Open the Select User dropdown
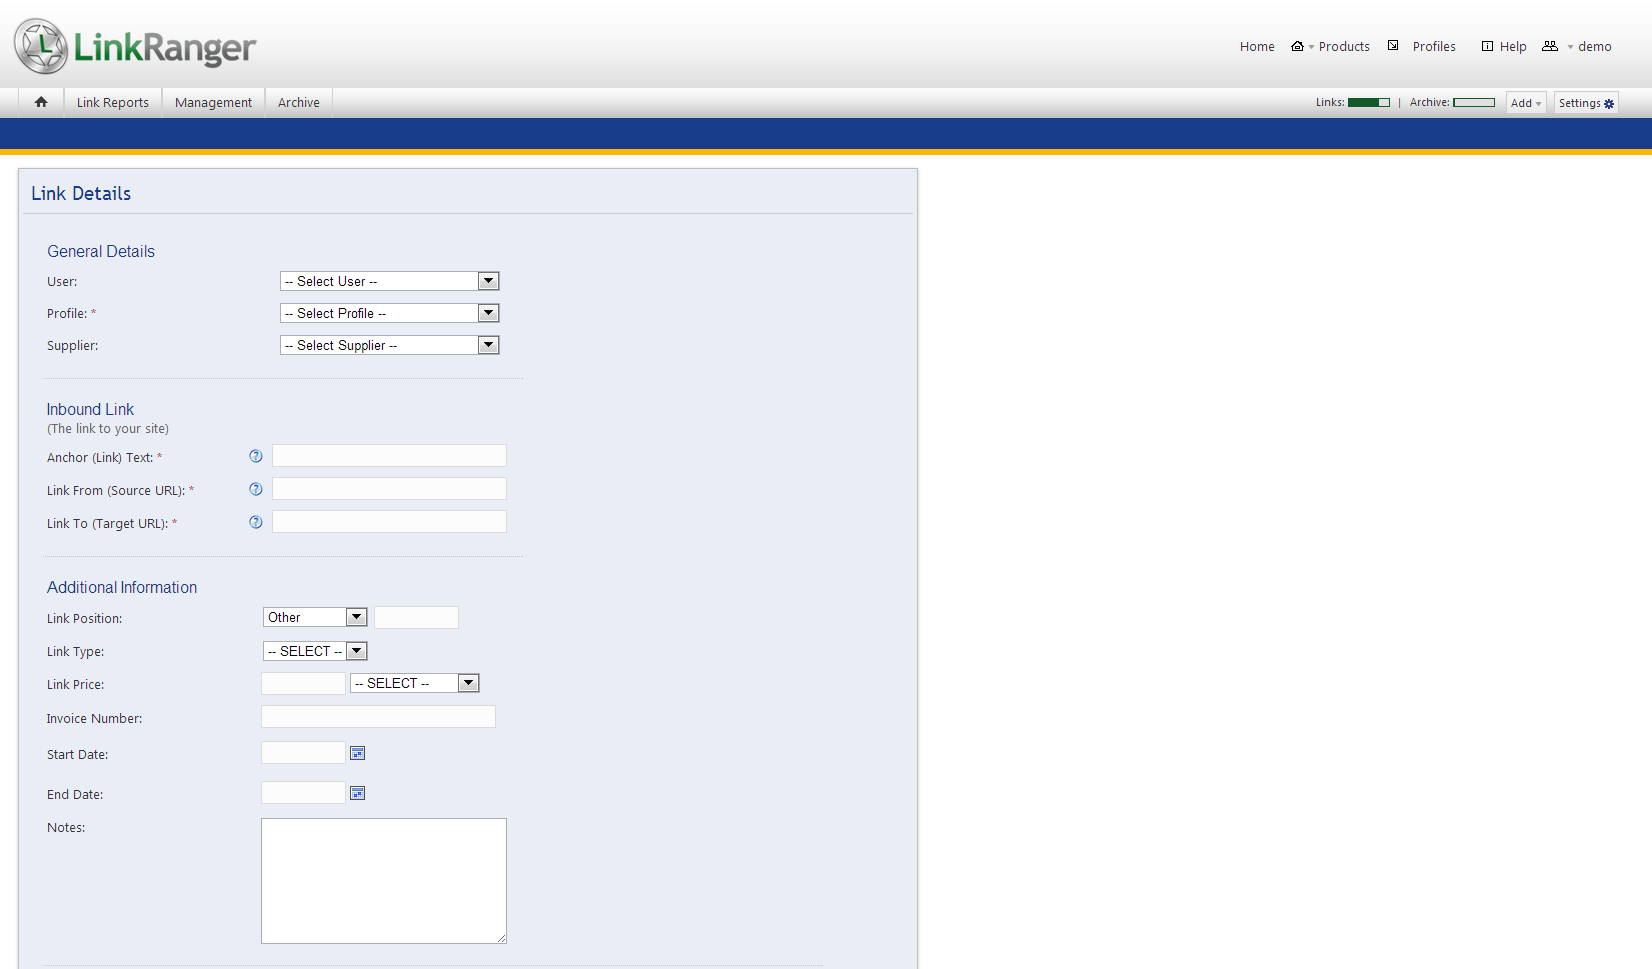Viewport: 1652px width, 969px height. [390, 281]
